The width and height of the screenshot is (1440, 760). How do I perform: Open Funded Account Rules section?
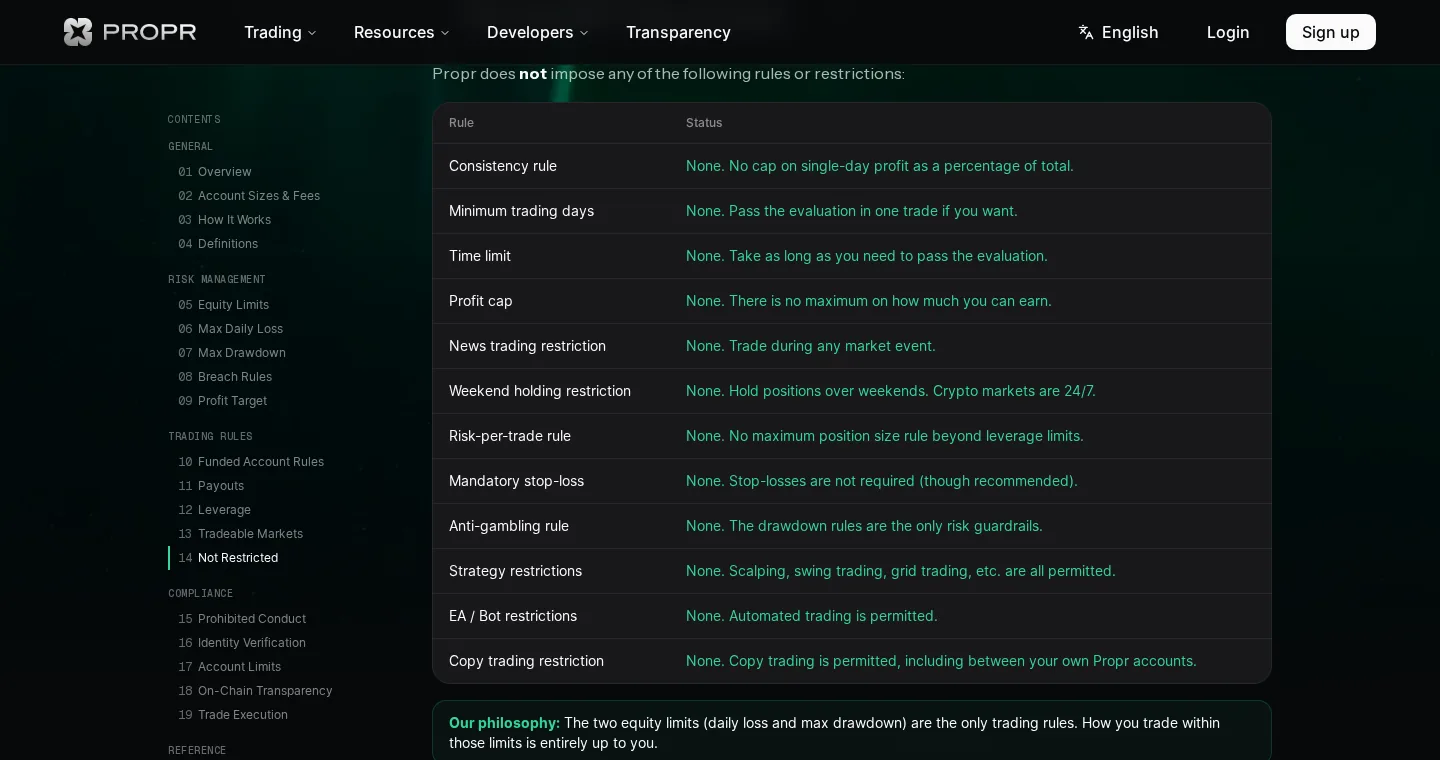coord(251,462)
